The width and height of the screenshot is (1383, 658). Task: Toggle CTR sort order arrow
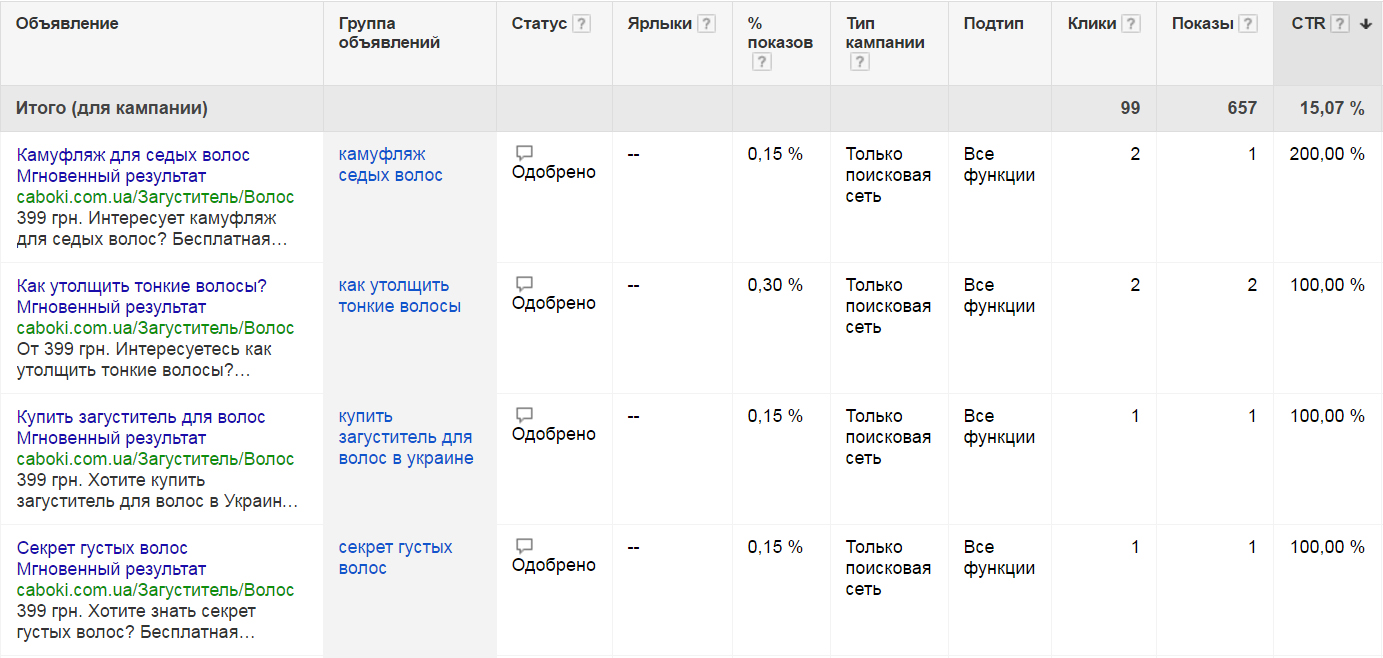(x=1365, y=24)
